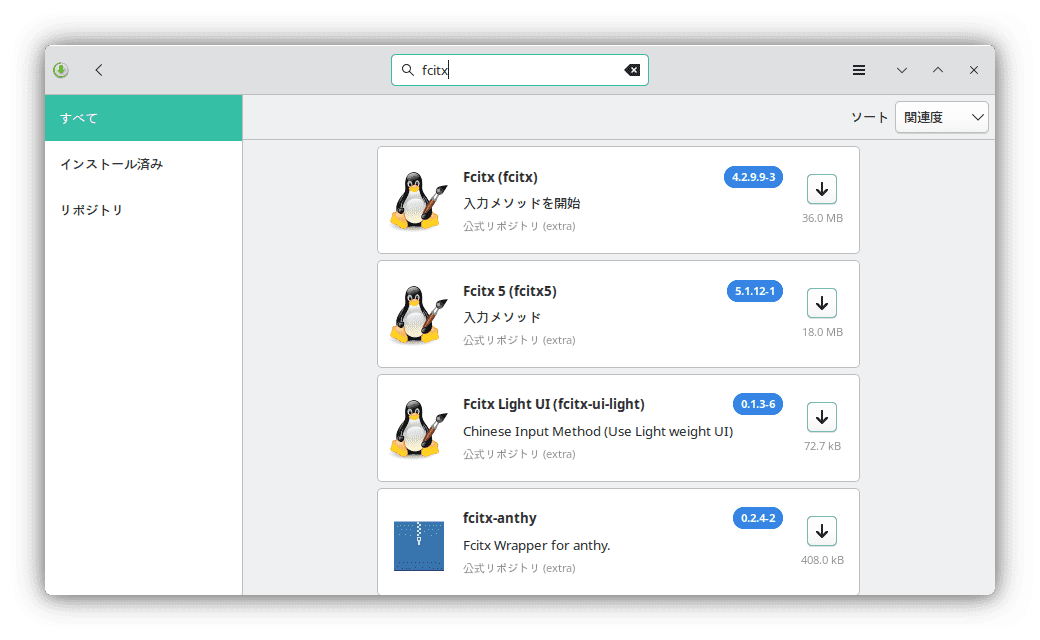Screen dimensions: 1040x640
Task: Open the Fcitx 5 (fcitx5) package title
Action: [509, 291]
